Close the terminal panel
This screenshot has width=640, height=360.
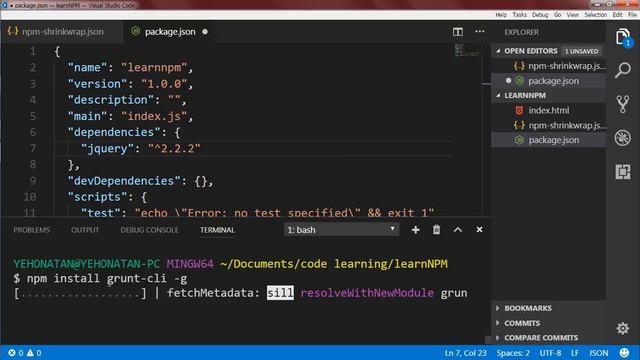pyautogui.click(x=479, y=230)
